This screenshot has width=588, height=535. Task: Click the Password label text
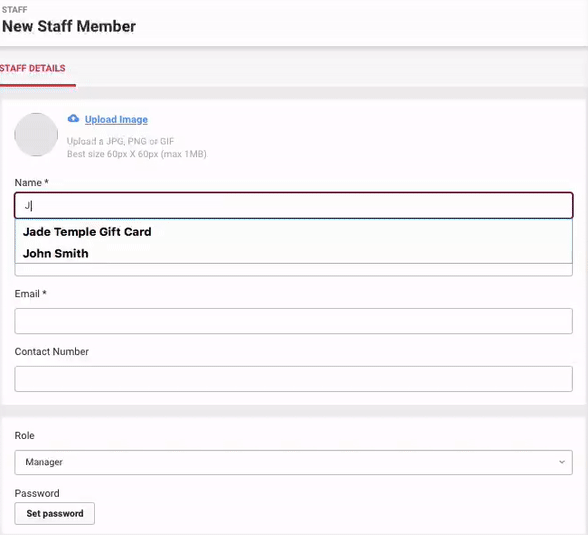click(37, 493)
